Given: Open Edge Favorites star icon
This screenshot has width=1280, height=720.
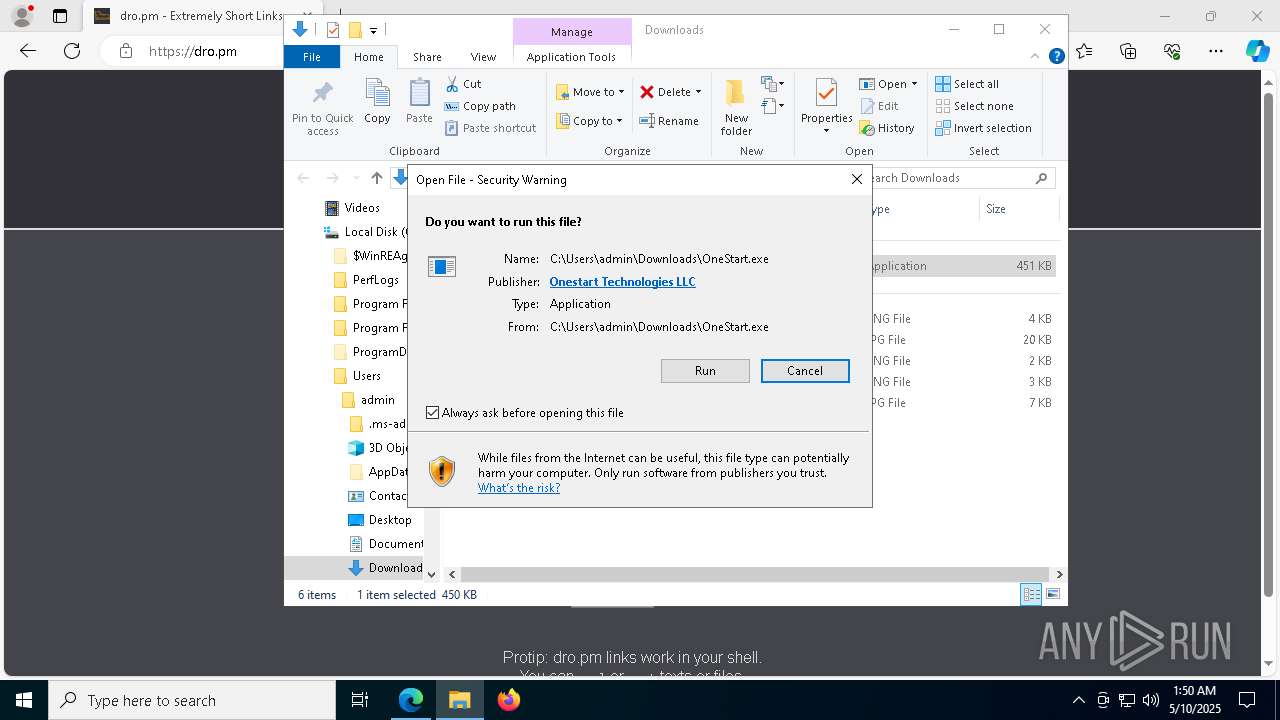Looking at the screenshot, I should tap(1084, 51).
